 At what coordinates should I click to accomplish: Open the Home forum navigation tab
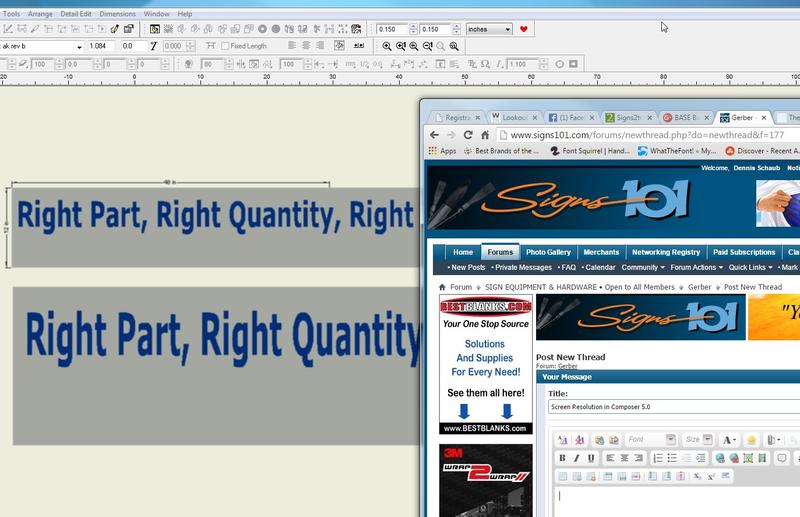coord(463,252)
